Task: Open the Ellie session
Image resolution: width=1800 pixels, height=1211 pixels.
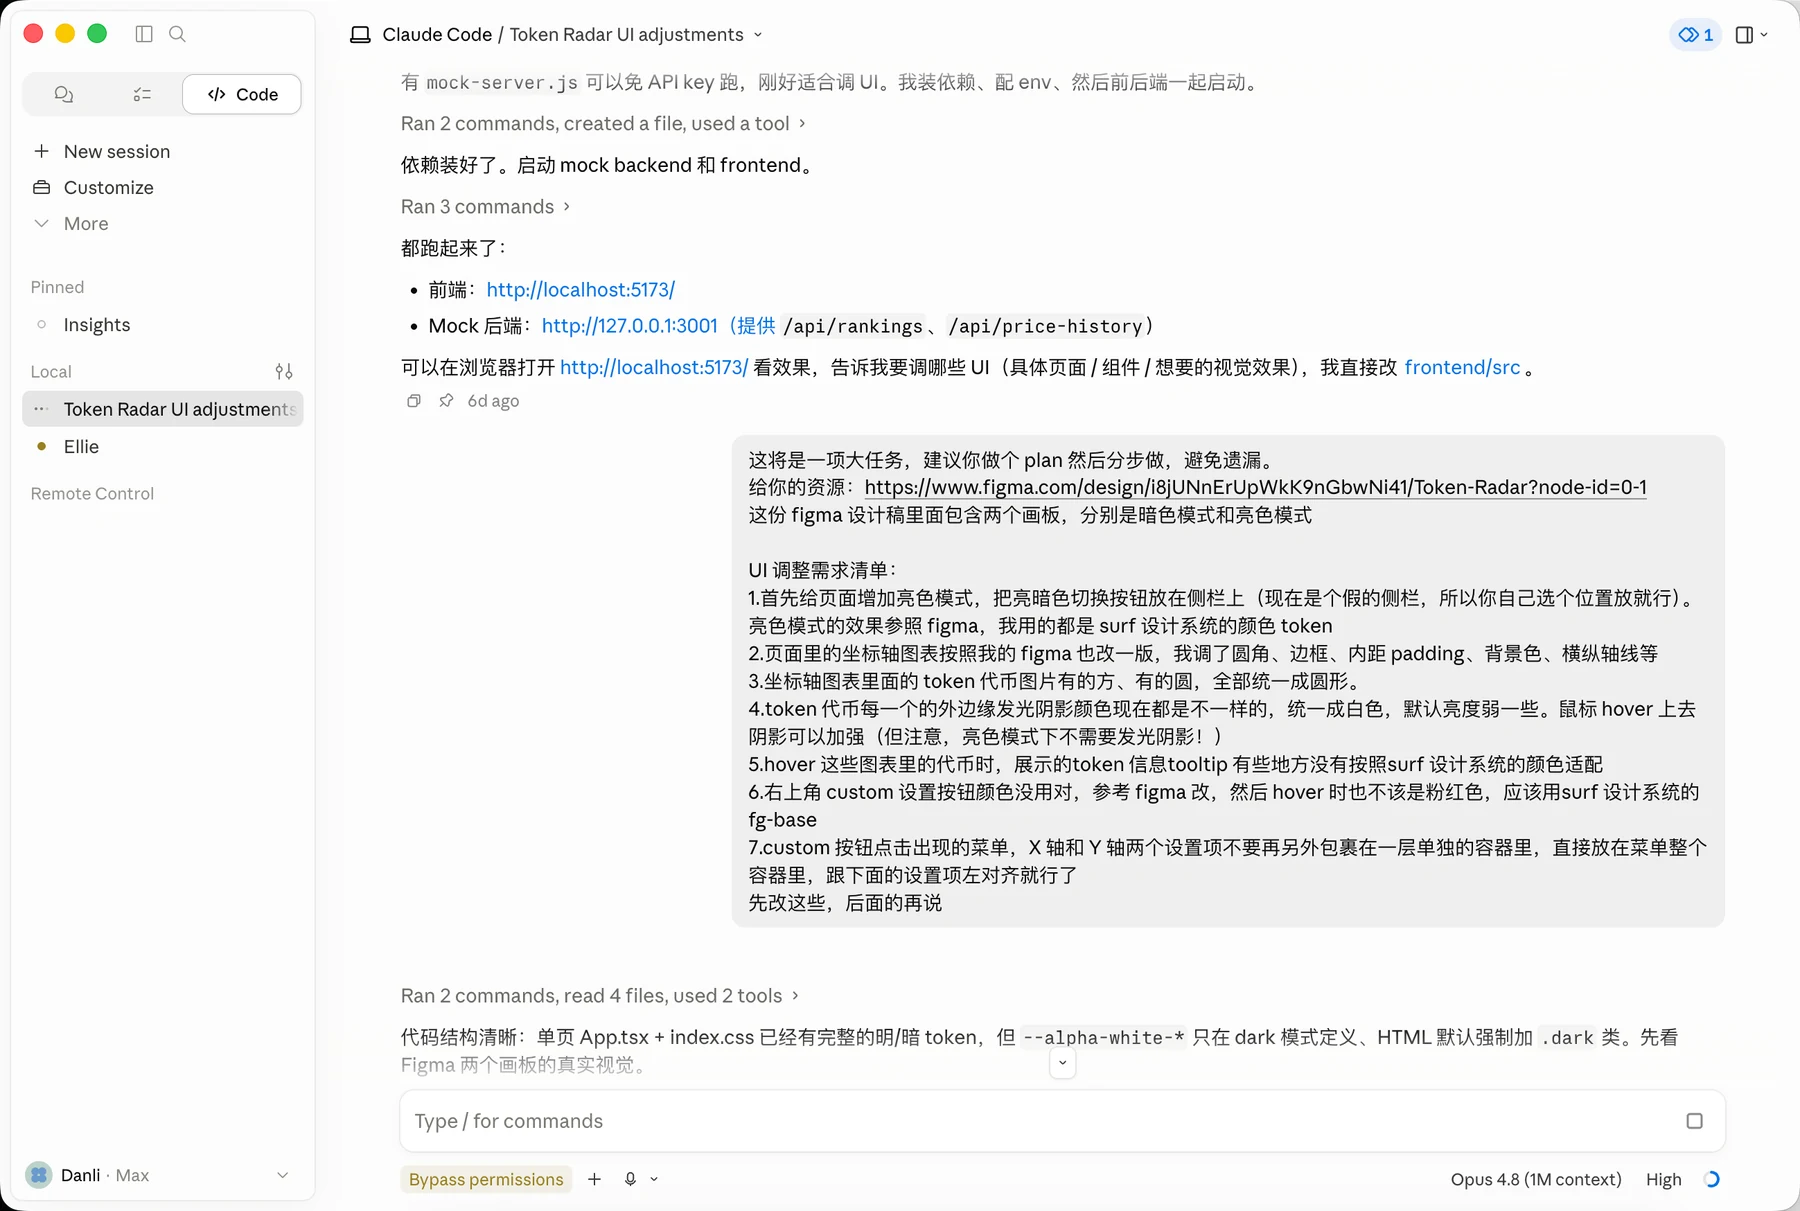Action: (81, 446)
